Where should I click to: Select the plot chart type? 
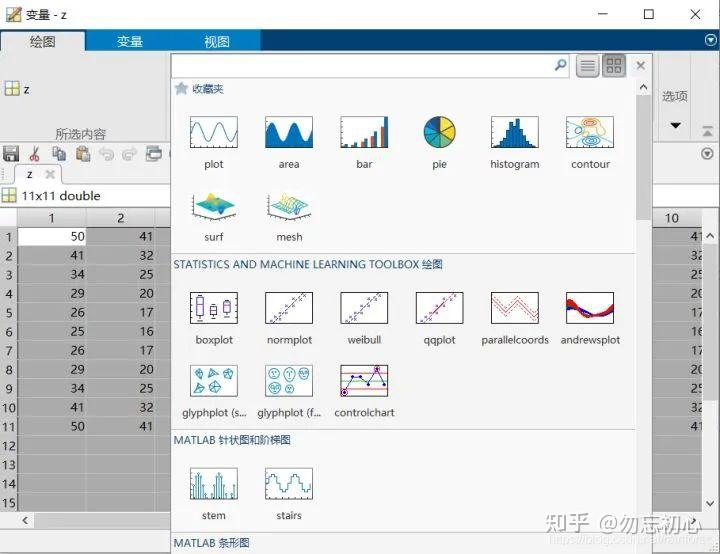point(214,132)
